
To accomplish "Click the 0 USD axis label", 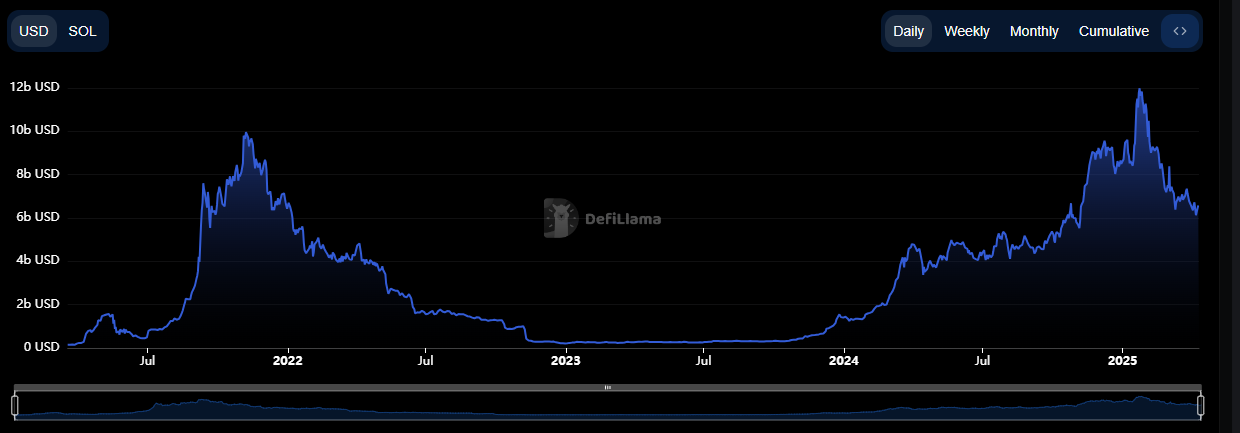I will [42, 346].
